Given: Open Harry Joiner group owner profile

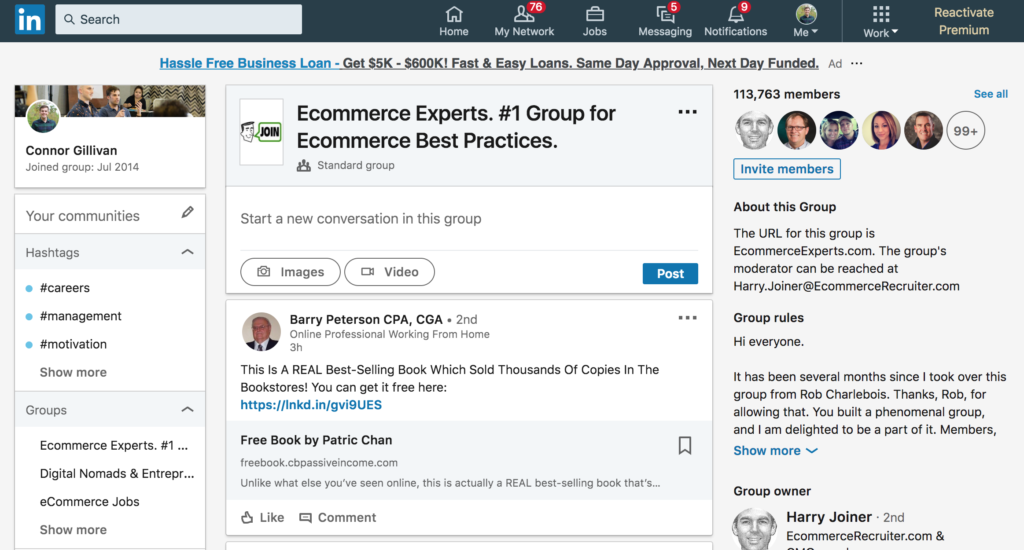Looking at the screenshot, I should coord(829,517).
